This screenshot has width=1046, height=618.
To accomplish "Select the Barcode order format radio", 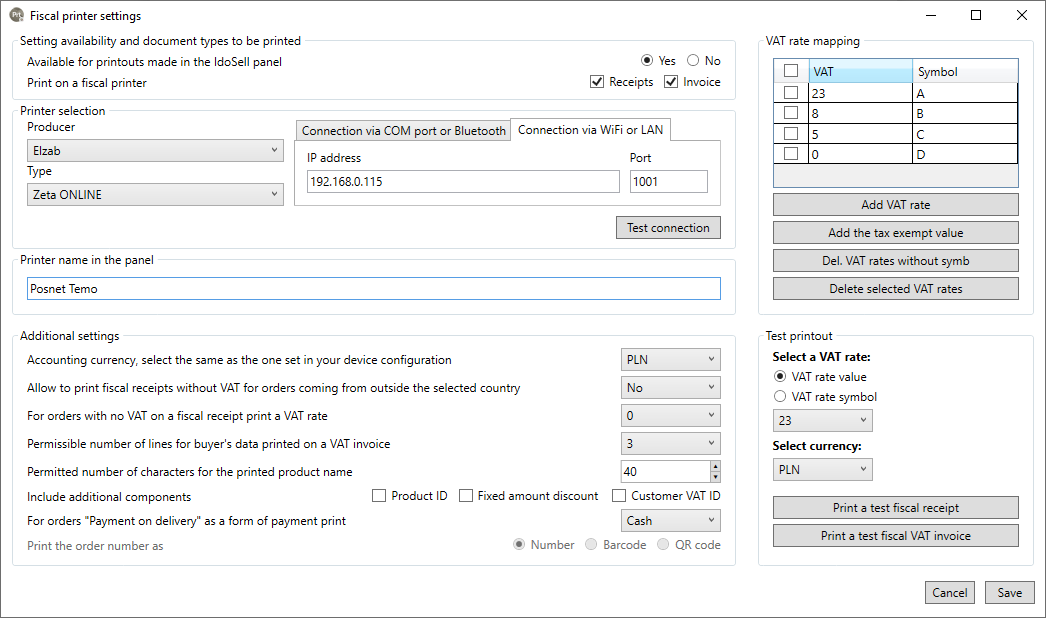I will 591,545.
